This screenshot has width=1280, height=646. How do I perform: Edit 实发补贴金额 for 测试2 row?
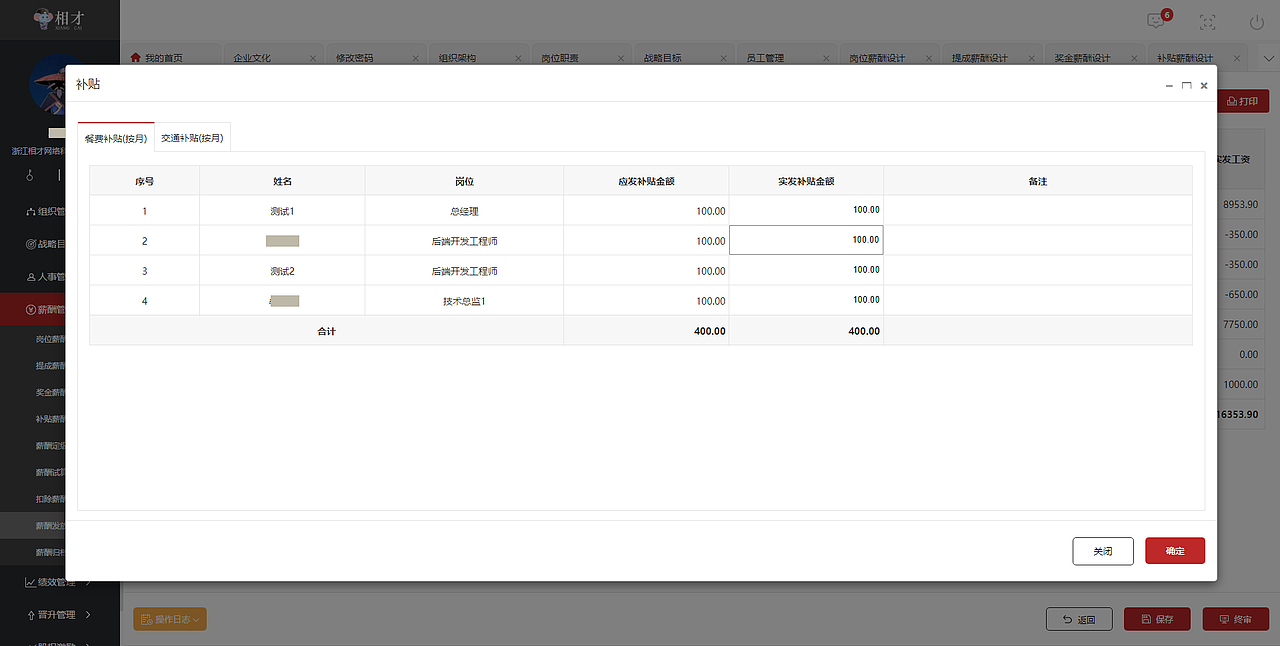click(806, 270)
